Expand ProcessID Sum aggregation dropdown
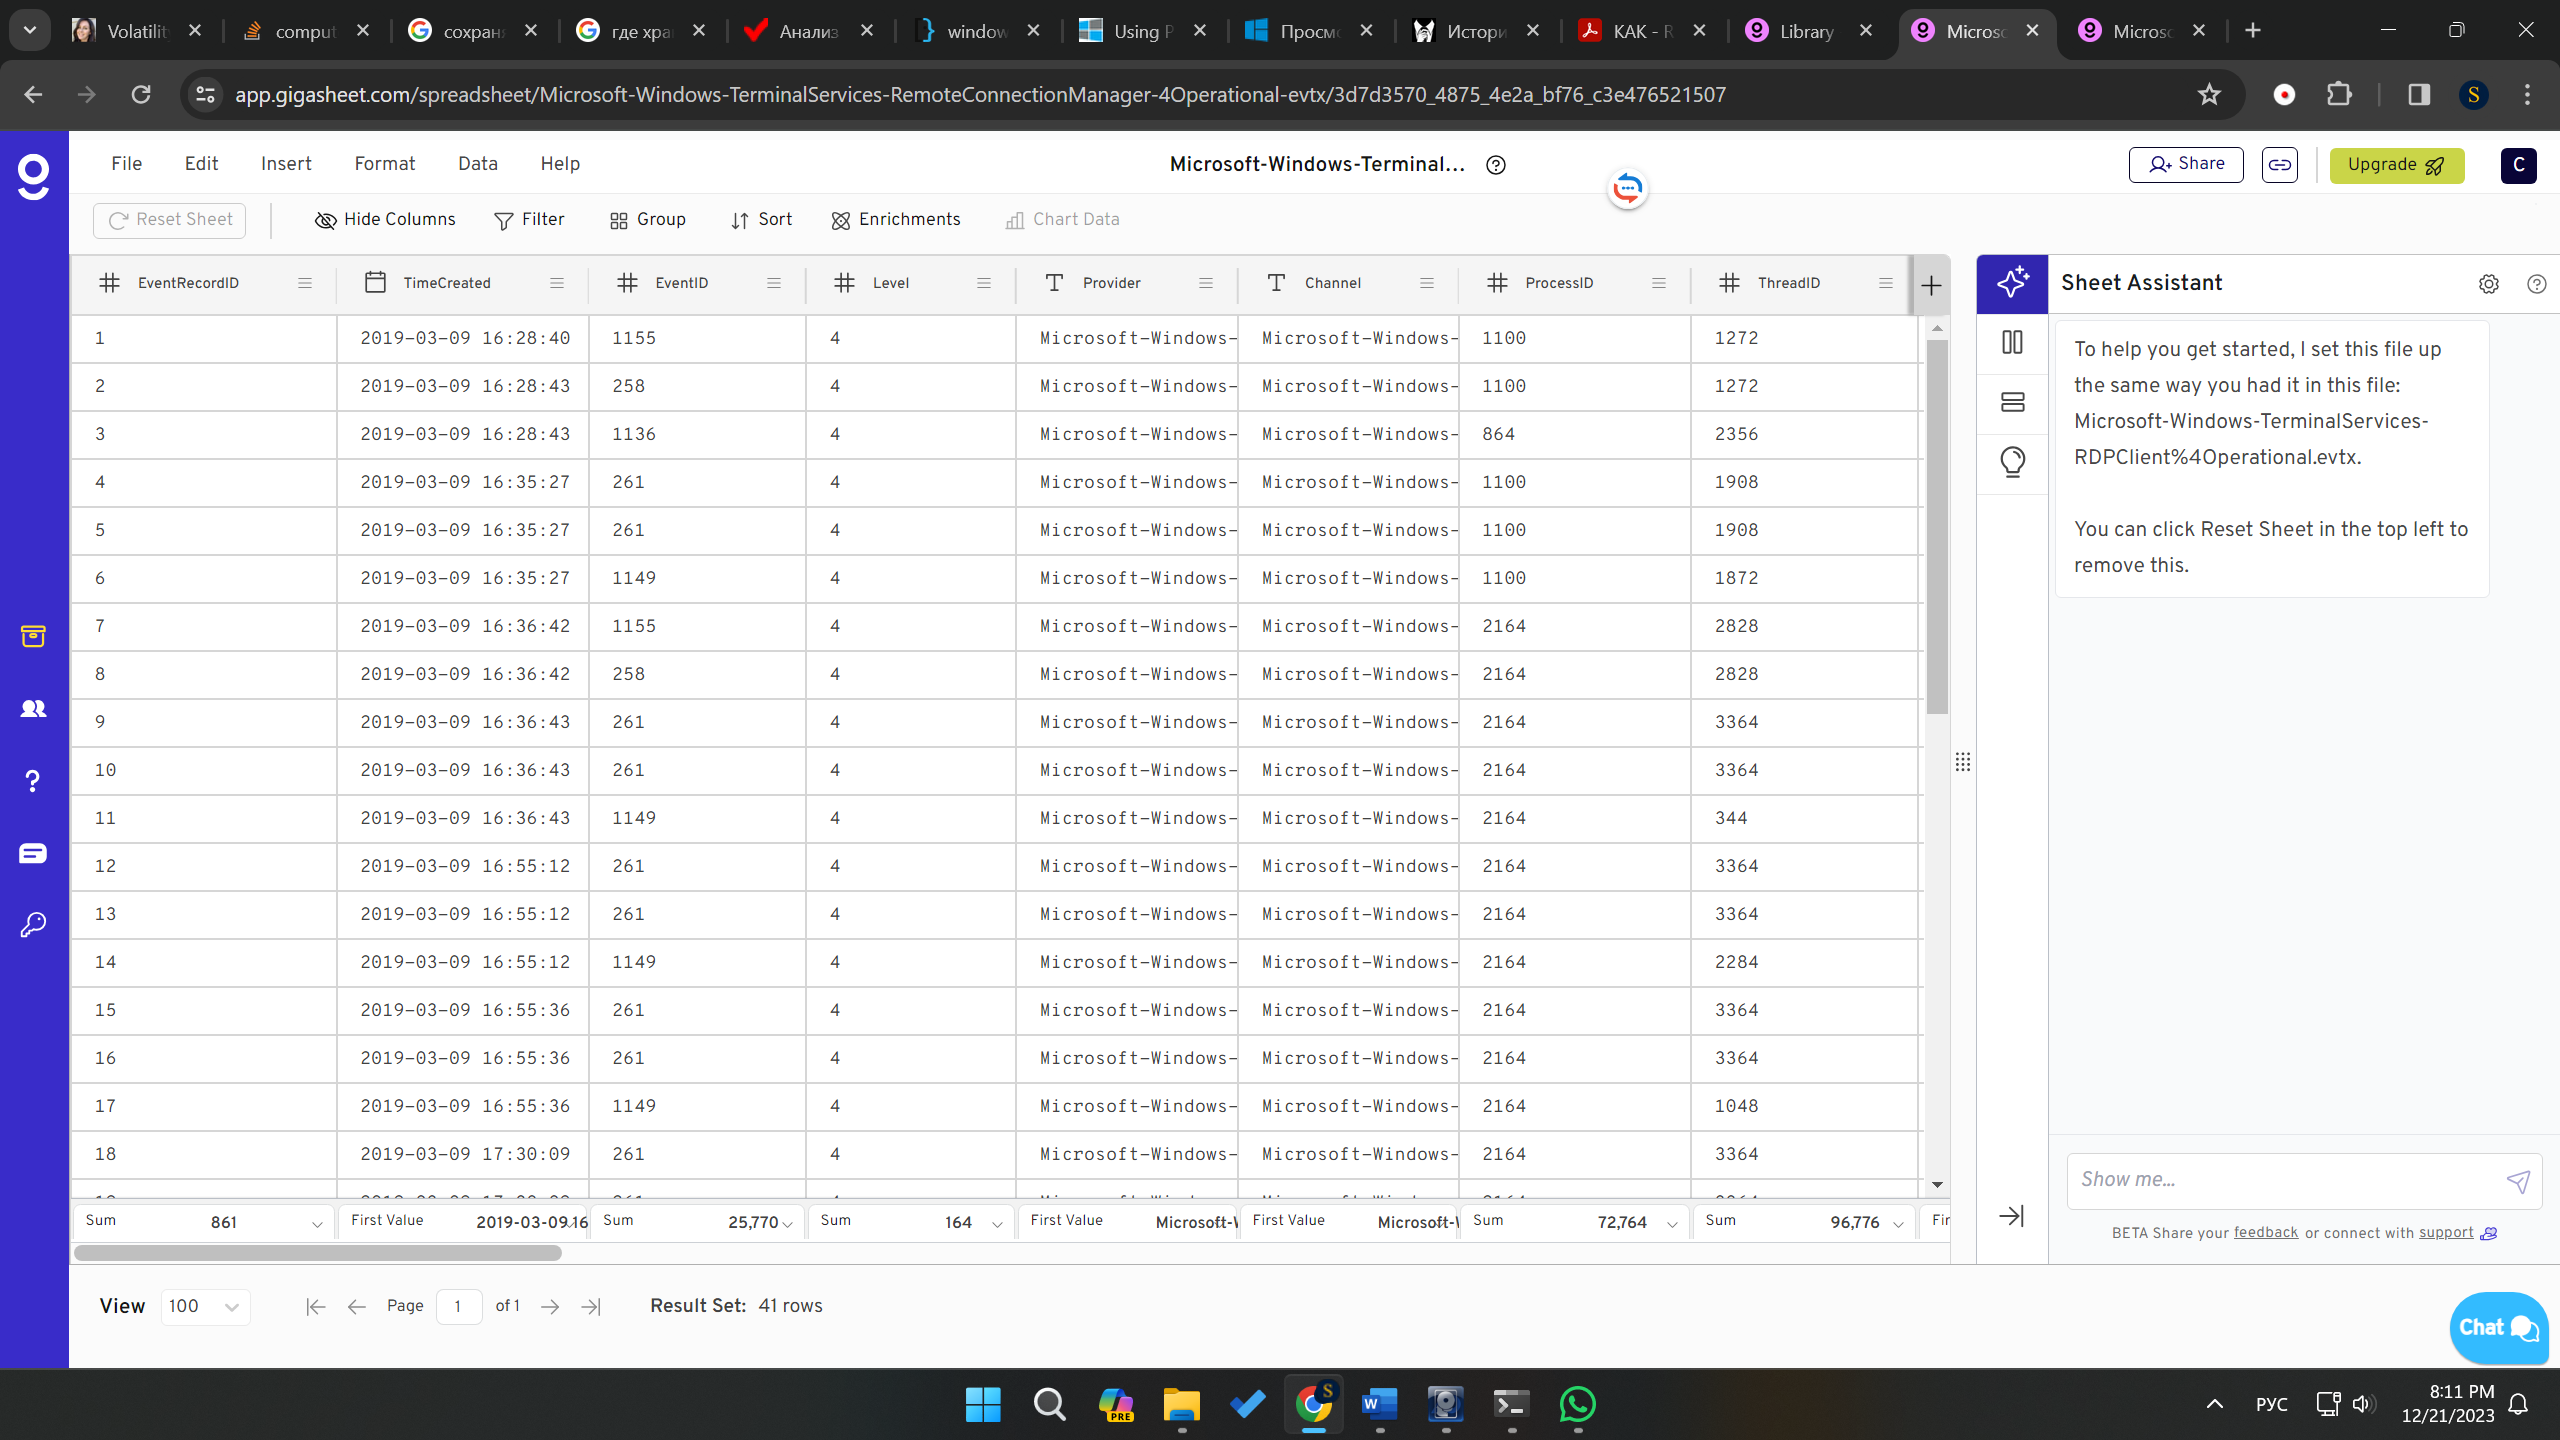The width and height of the screenshot is (2560, 1440). click(1672, 1224)
